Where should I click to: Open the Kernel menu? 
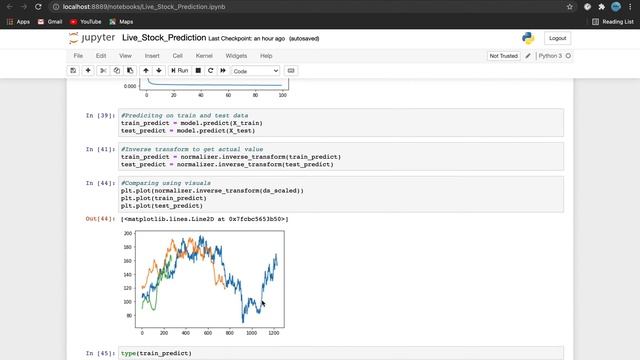point(204,56)
